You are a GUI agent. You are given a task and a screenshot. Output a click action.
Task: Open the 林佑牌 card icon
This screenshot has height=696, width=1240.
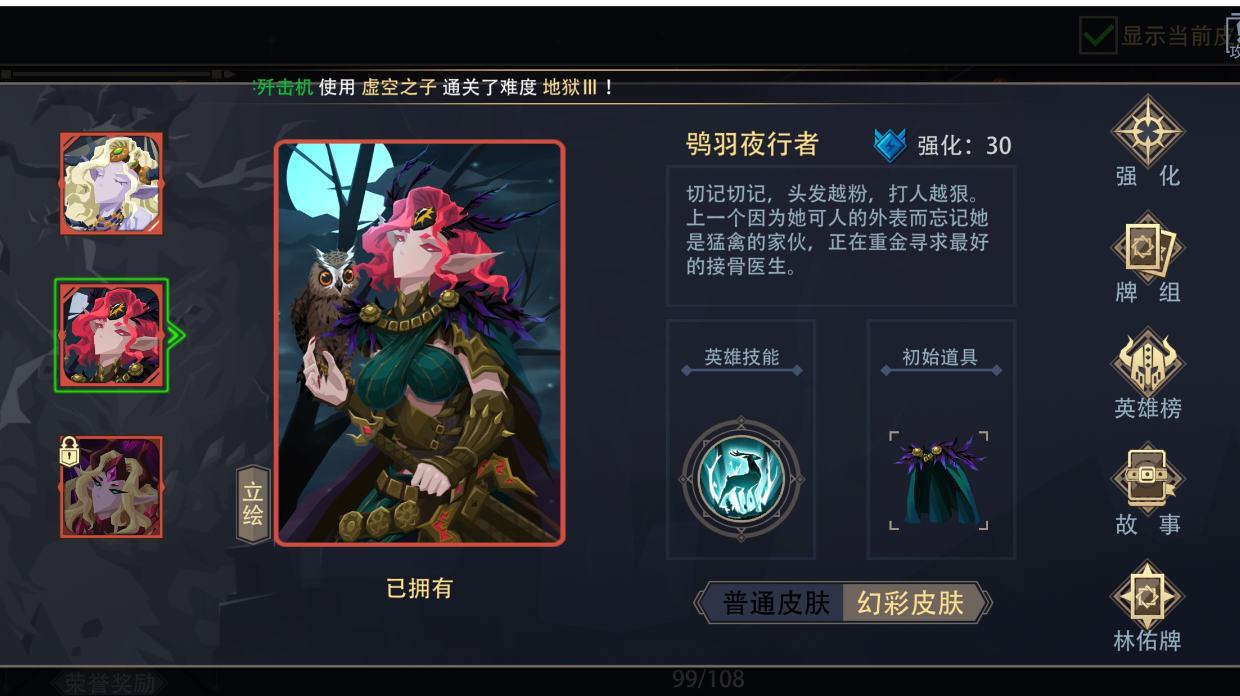[x=1148, y=596]
